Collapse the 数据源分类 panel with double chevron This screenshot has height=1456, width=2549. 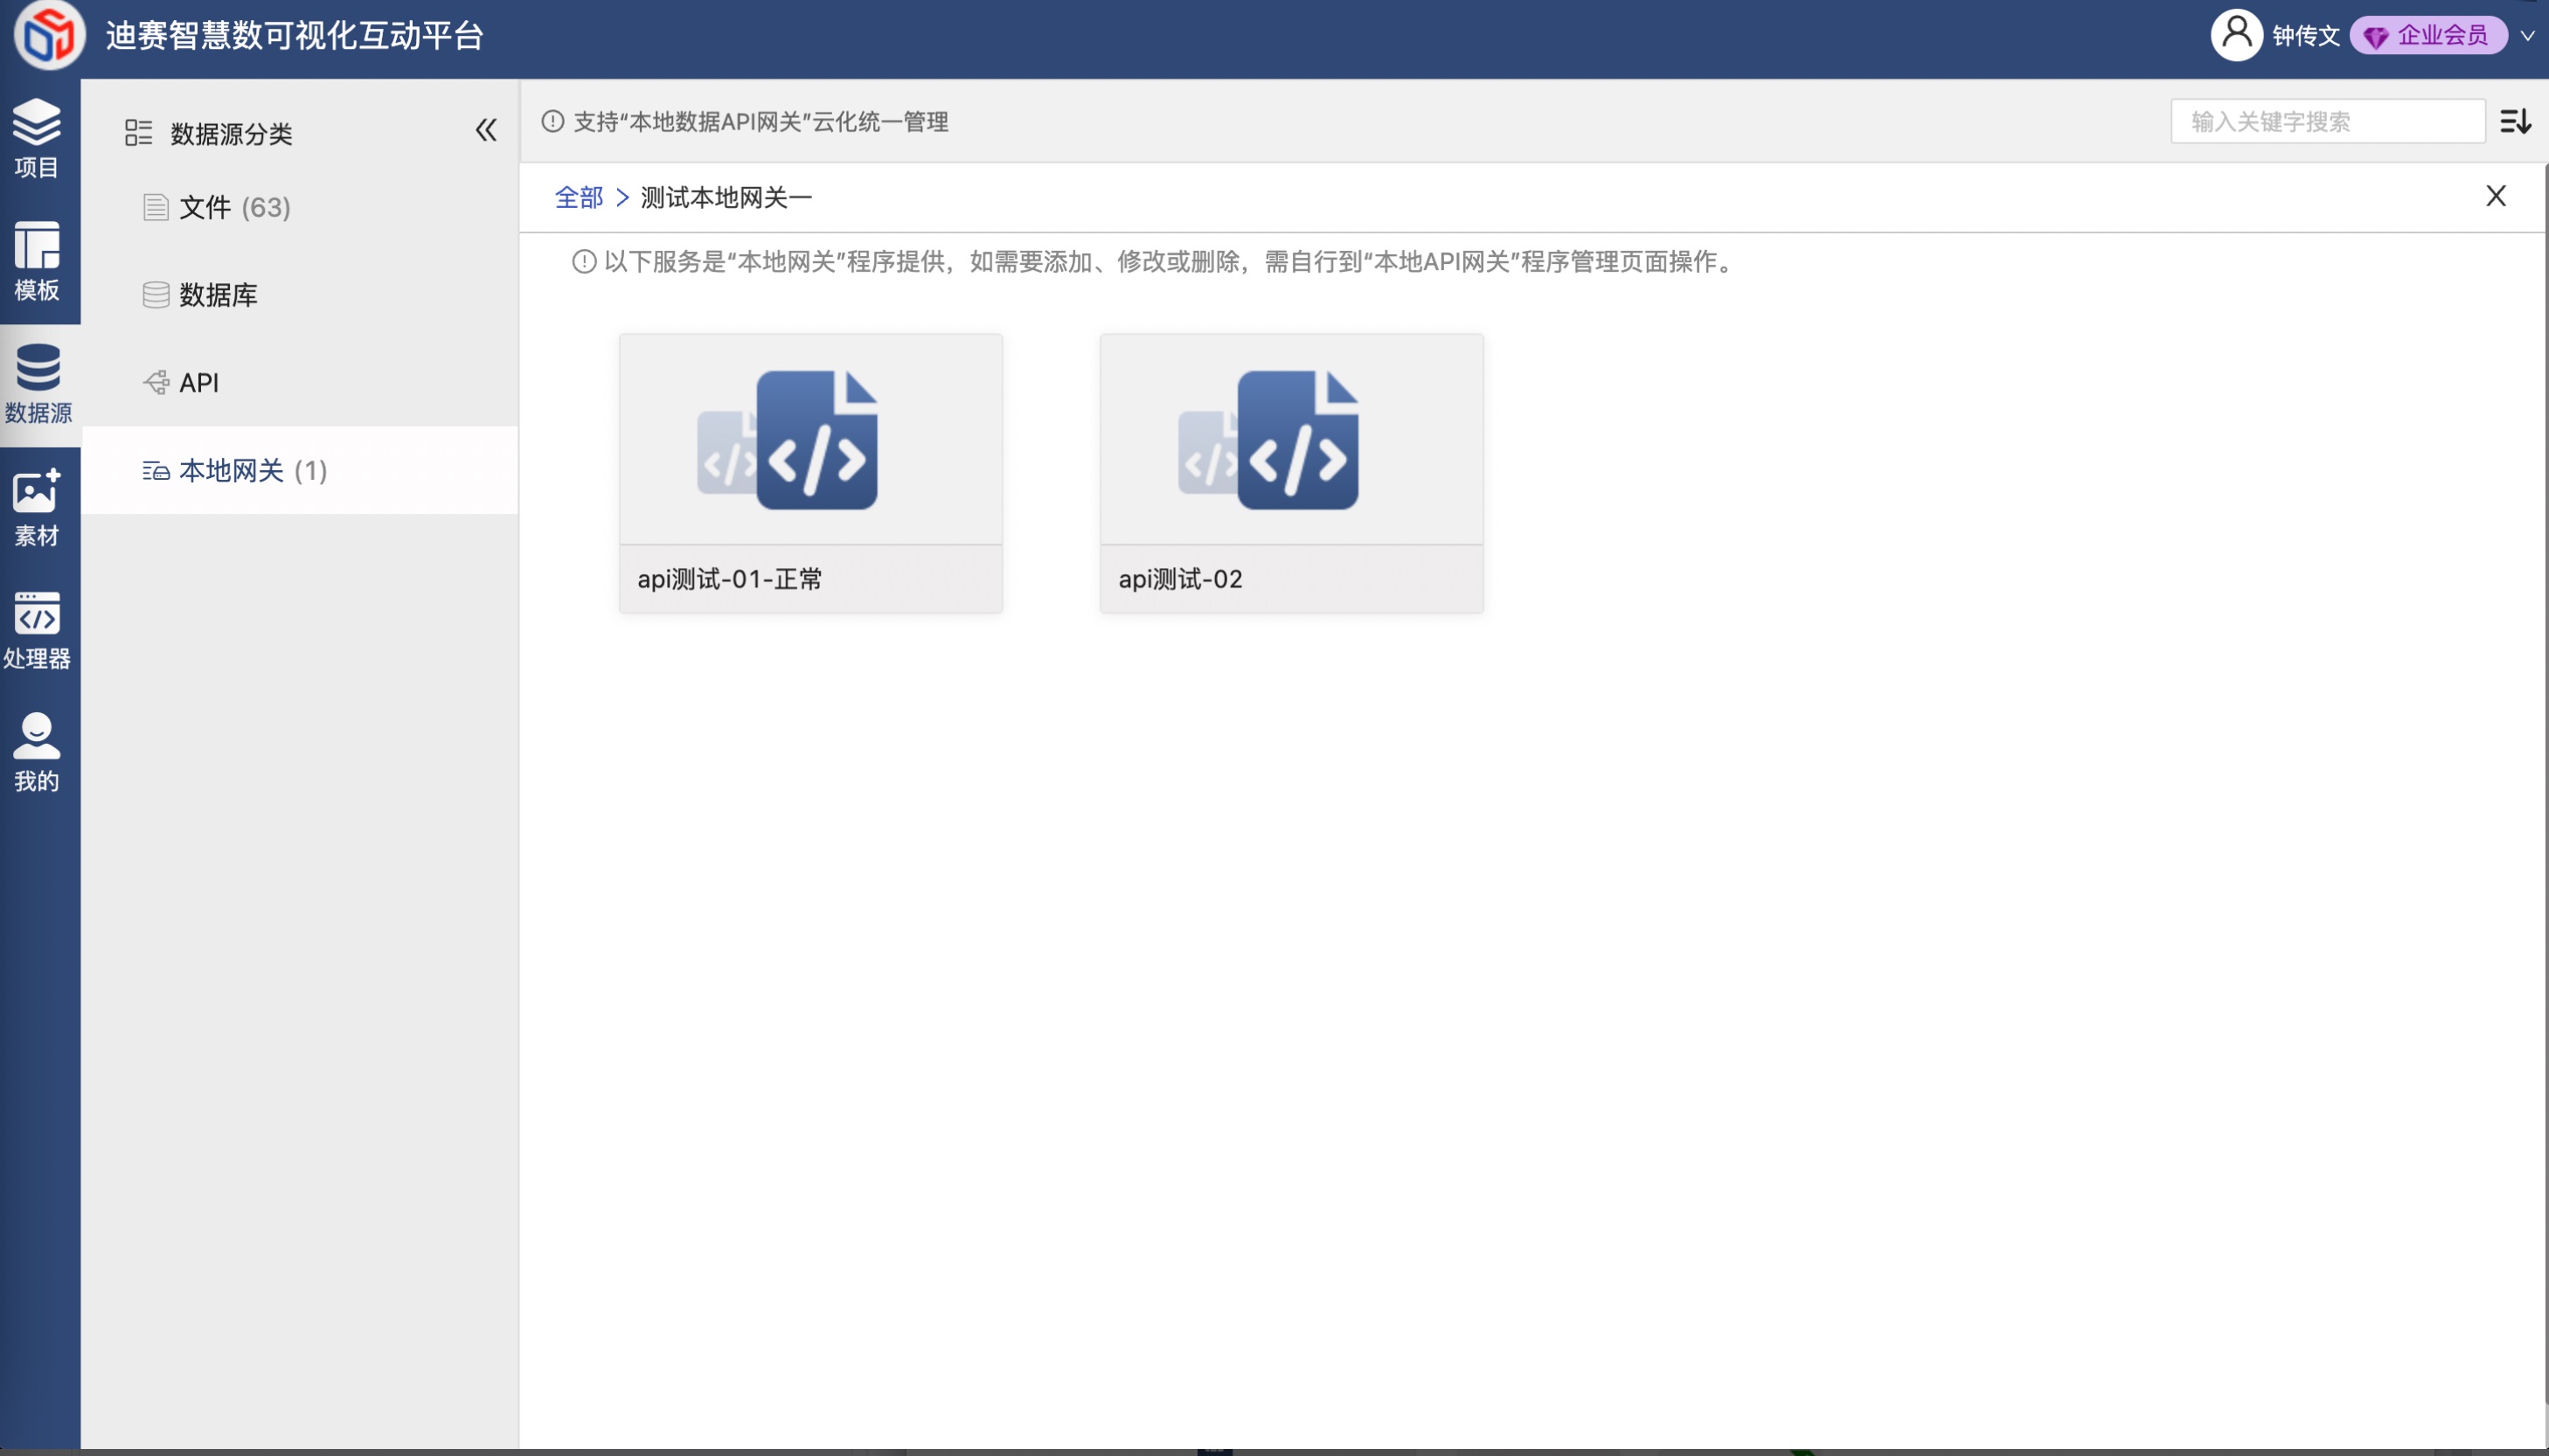[x=486, y=130]
